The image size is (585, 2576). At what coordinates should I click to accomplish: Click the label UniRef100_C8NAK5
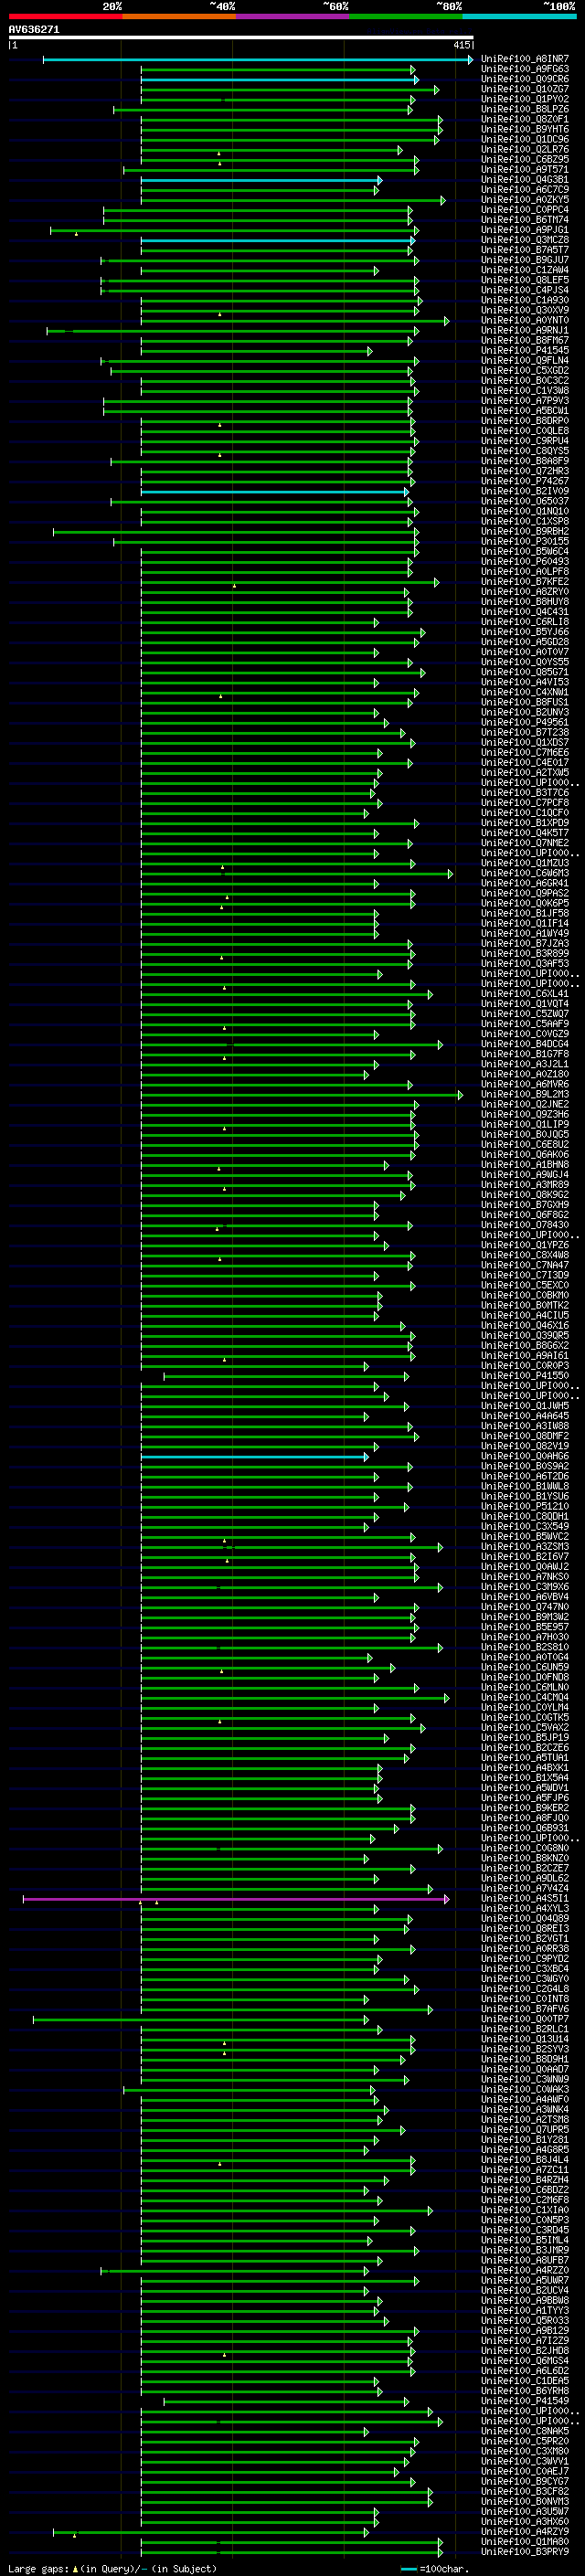[524, 2430]
